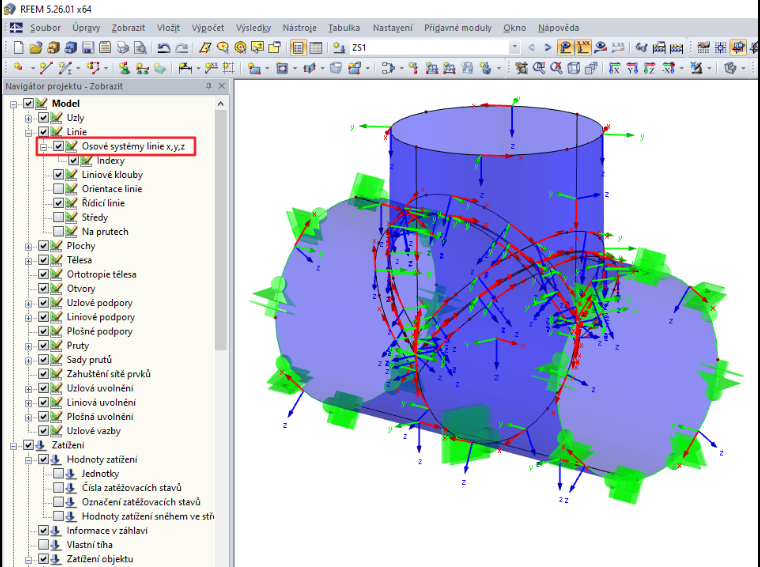Viewport: 760px width, 567px height.
Task: Collapse the Model tree node
Action: point(14,104)
